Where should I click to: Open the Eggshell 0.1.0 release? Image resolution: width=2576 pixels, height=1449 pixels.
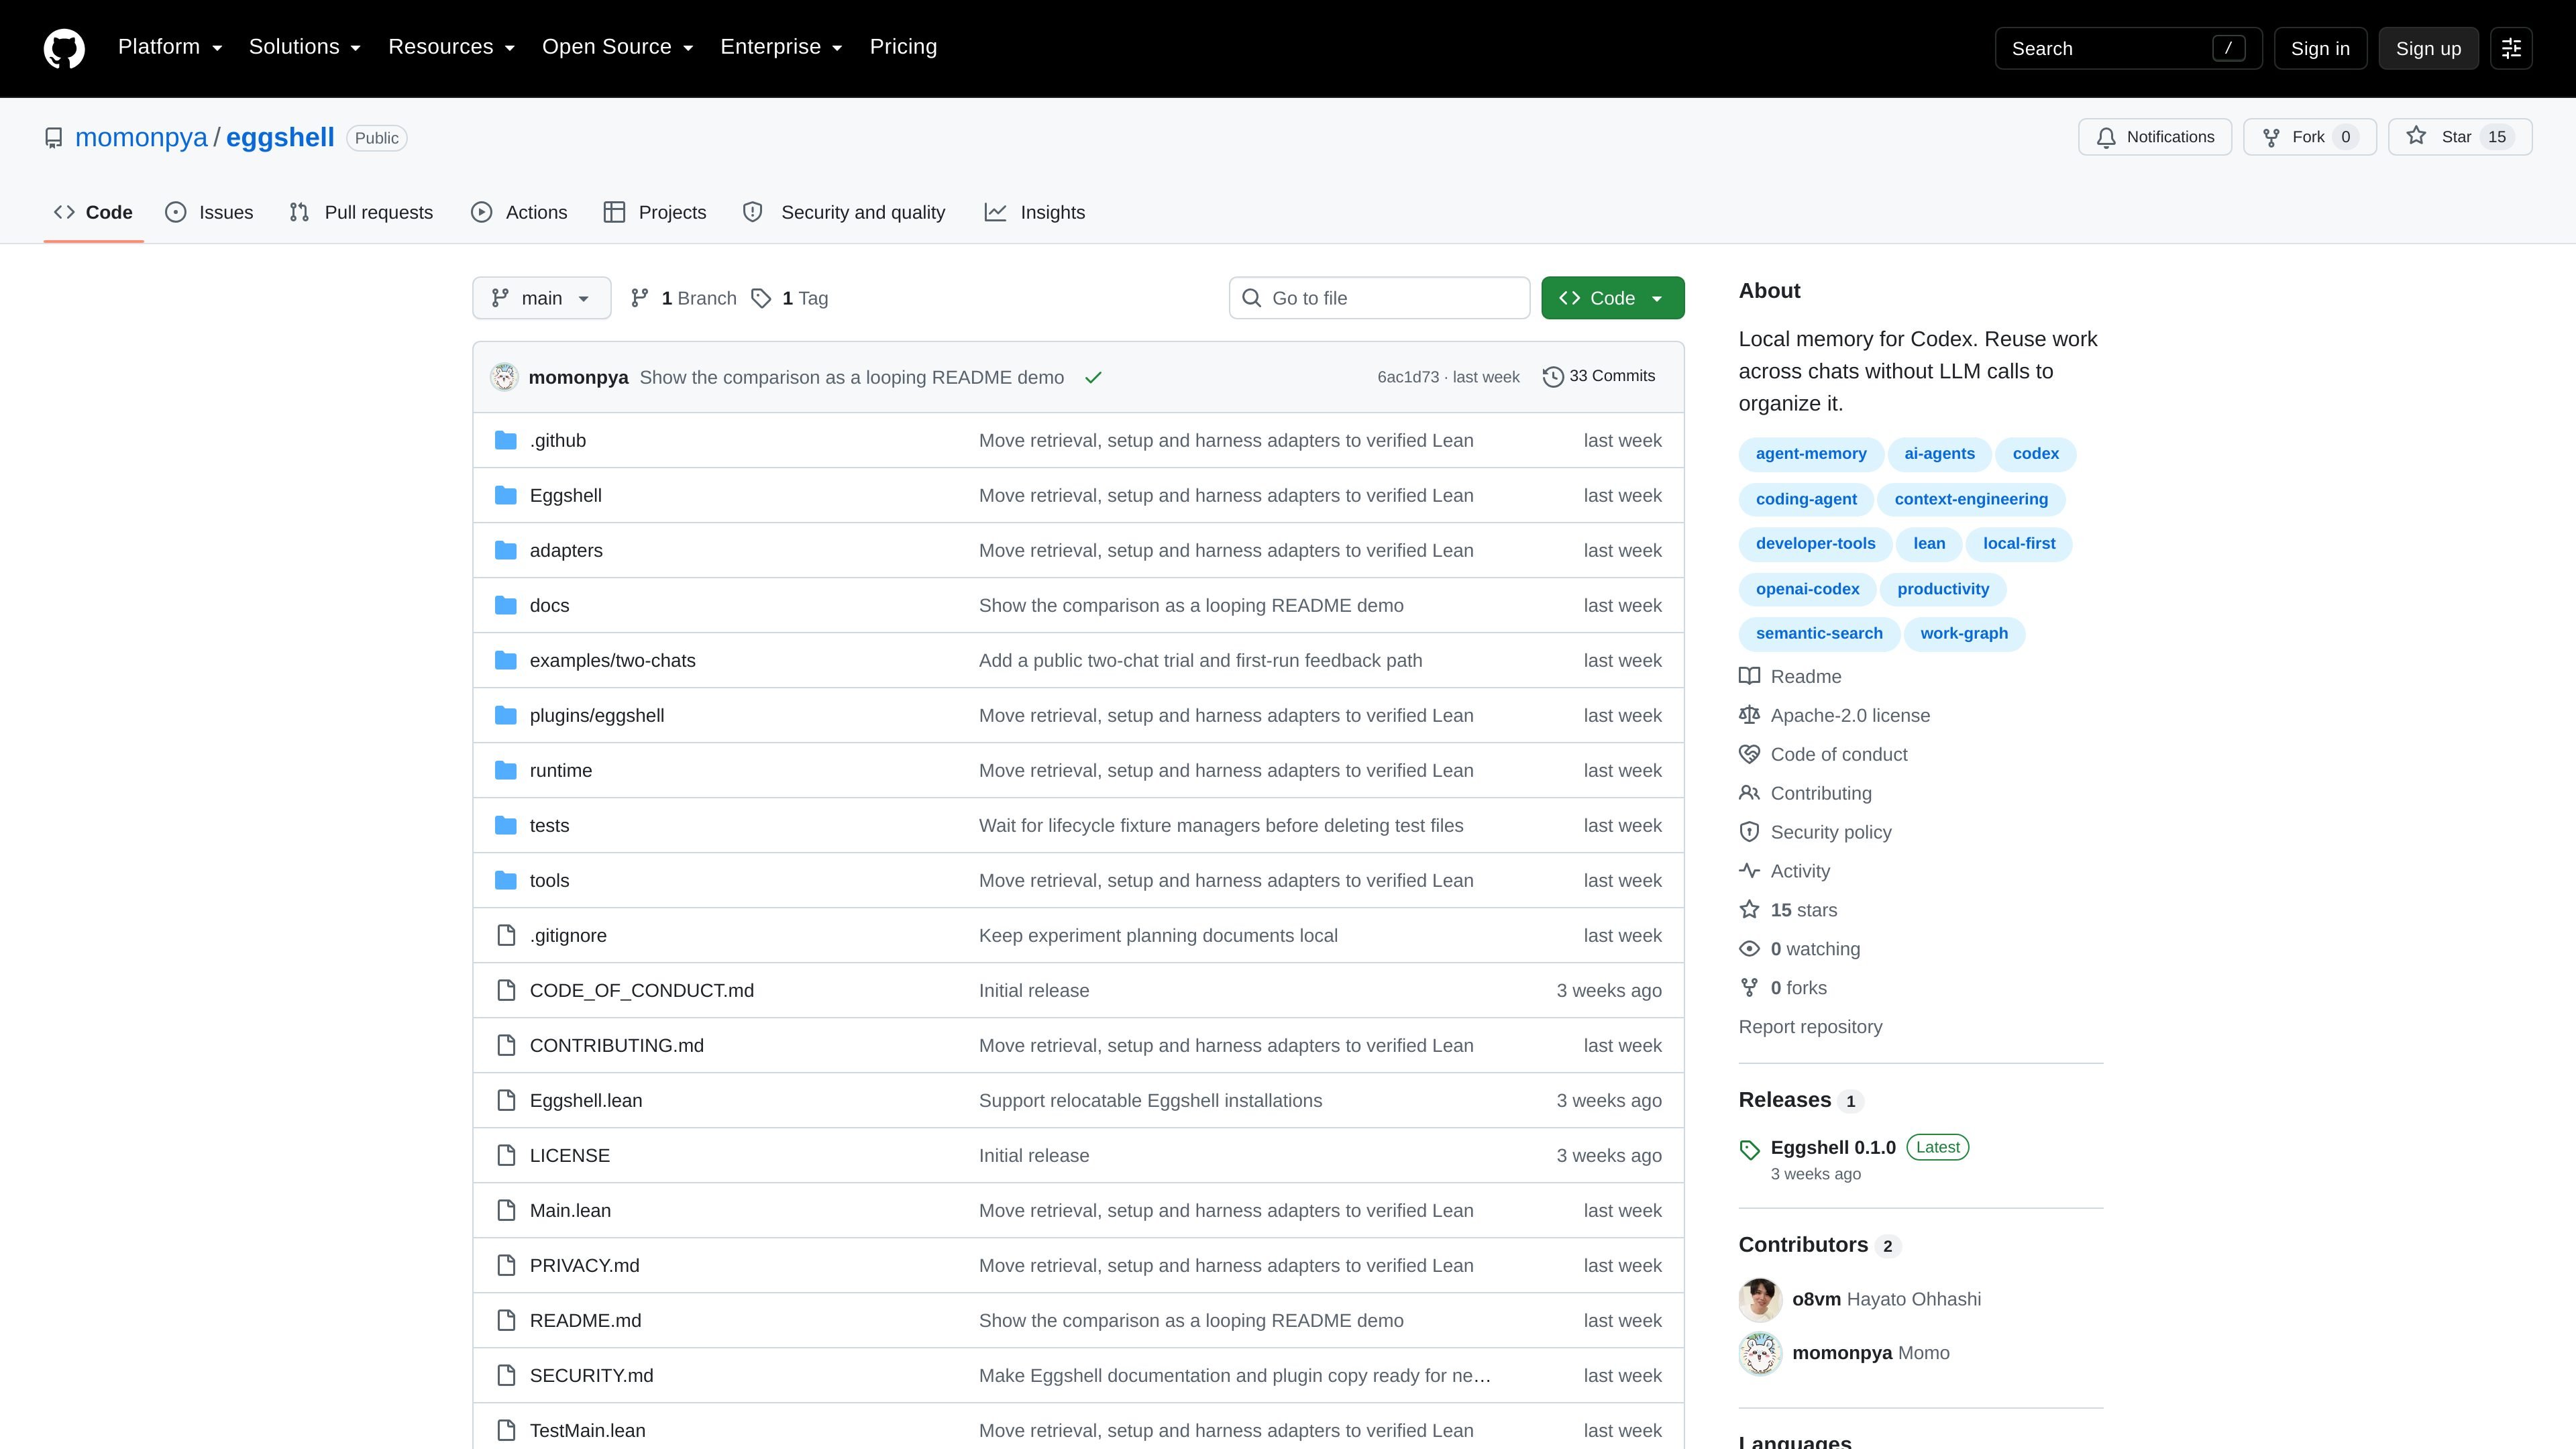tap(1833, 1147)
